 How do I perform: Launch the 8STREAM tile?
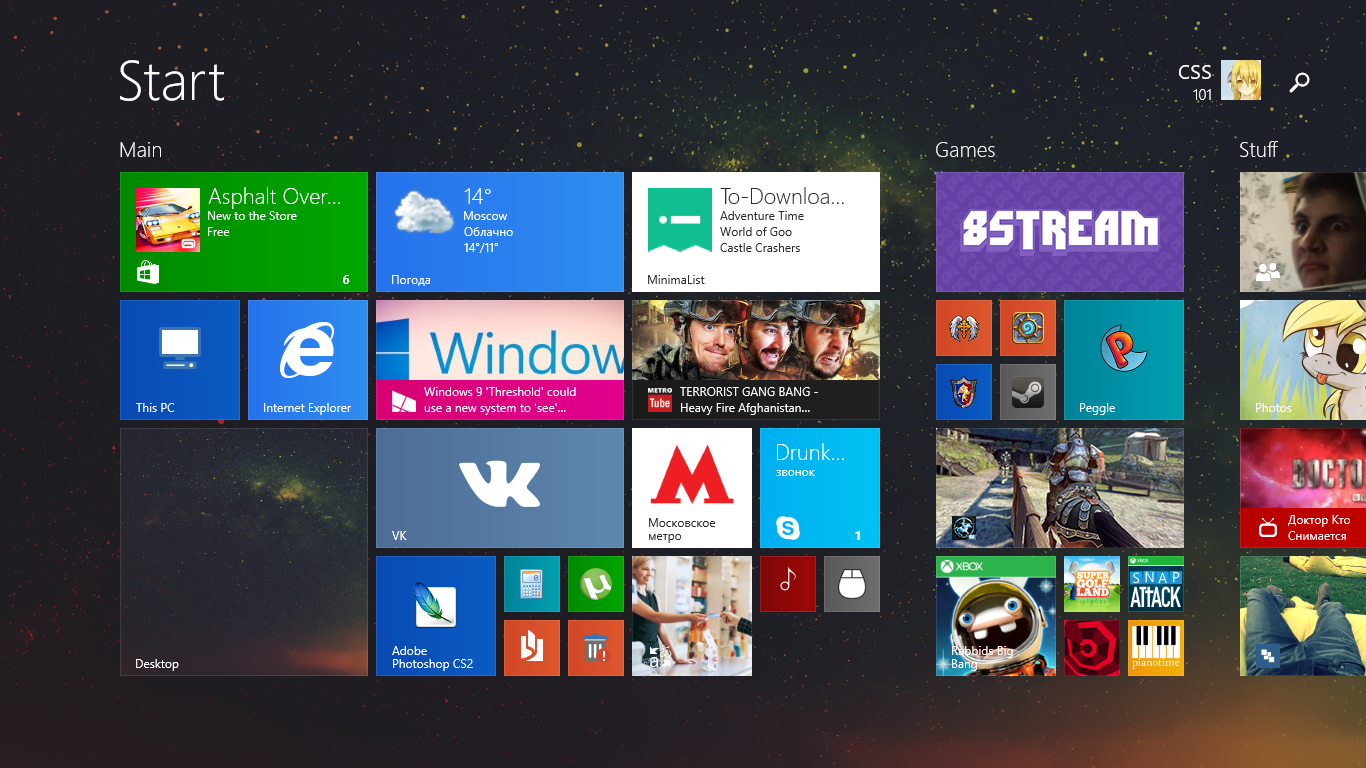1060,232
